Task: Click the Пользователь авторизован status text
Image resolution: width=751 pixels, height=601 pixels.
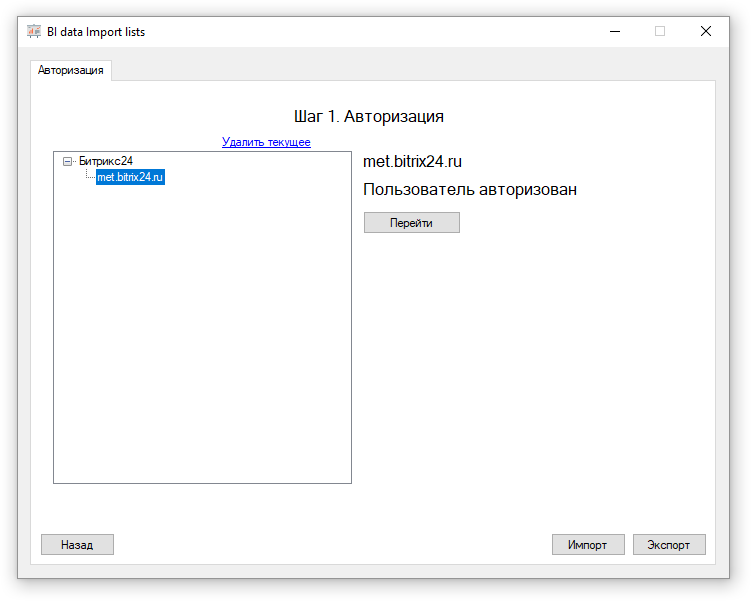Action: point(470,190)
